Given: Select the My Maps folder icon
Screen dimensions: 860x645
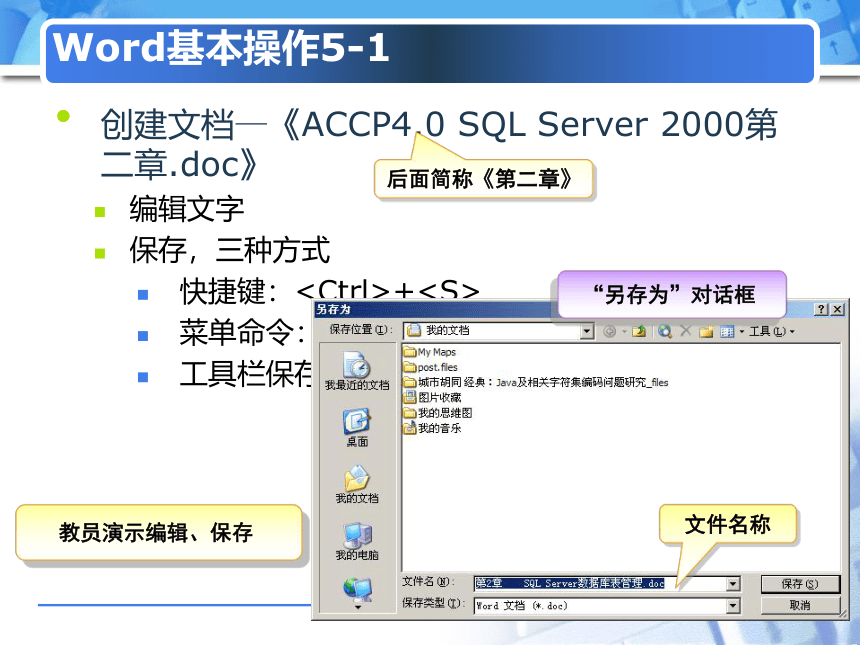Looking at the screenshot, I should click(x=410, y=352).
